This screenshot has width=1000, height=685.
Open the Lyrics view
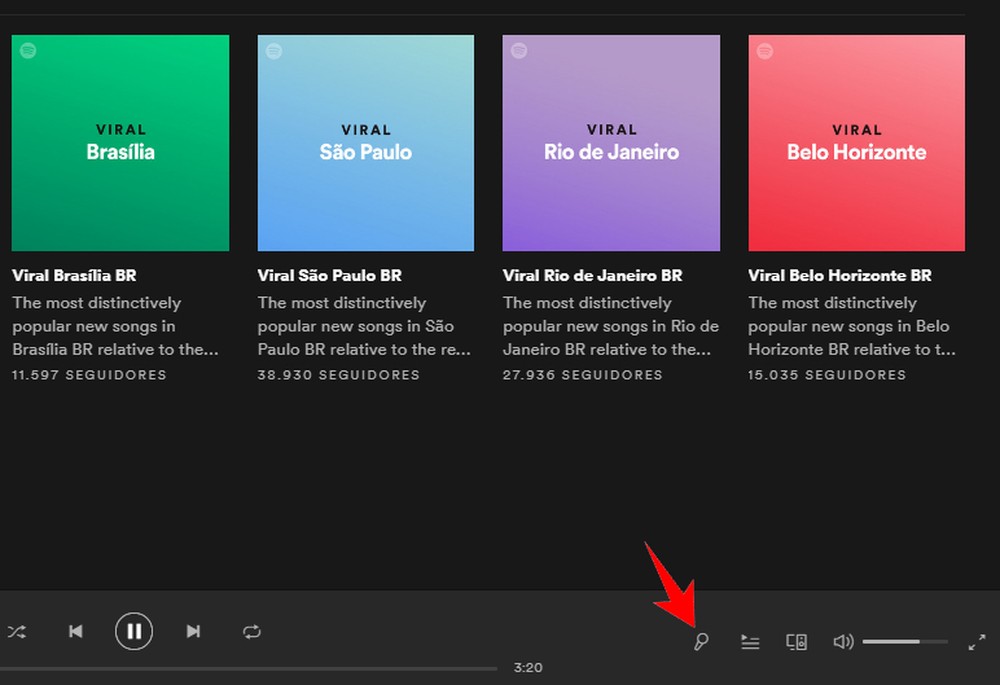(x=700, y=641)
